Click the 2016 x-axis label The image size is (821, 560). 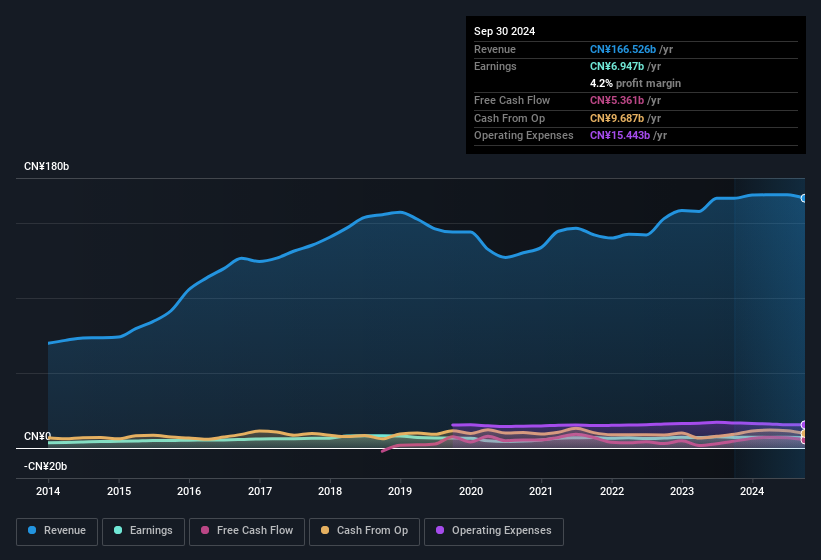click(189, 491)
